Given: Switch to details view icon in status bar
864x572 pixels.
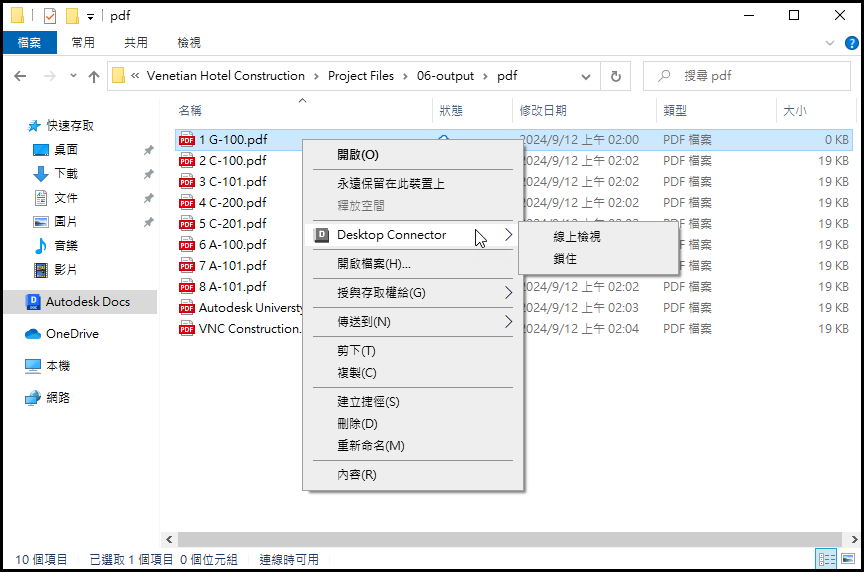Looking at the screenshot, I should coord(827,560).
